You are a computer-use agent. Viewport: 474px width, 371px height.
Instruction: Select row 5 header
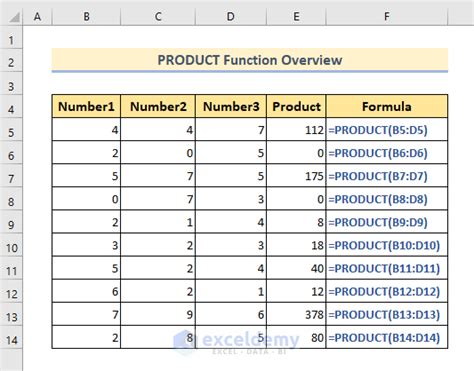(11, 133)
